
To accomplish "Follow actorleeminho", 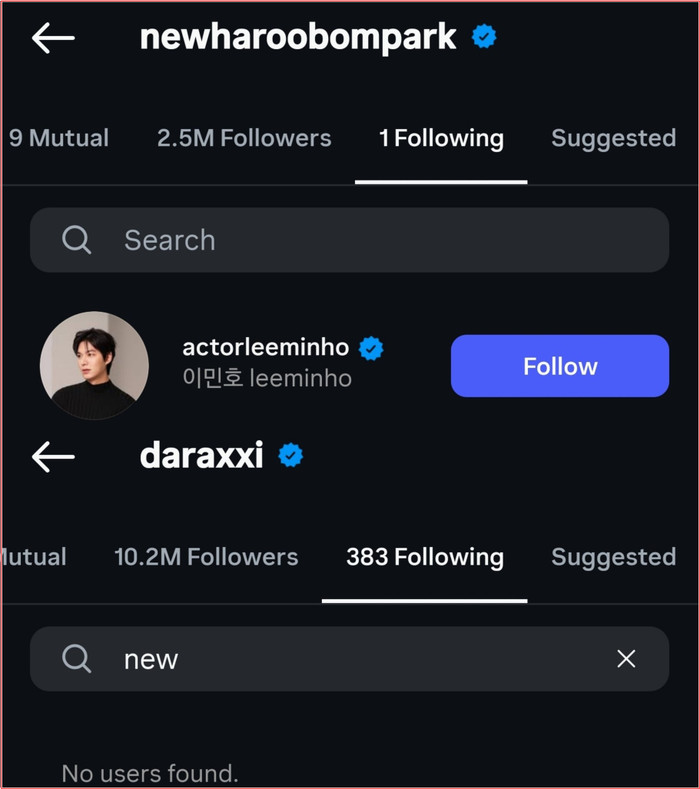I will click(559, 366).
